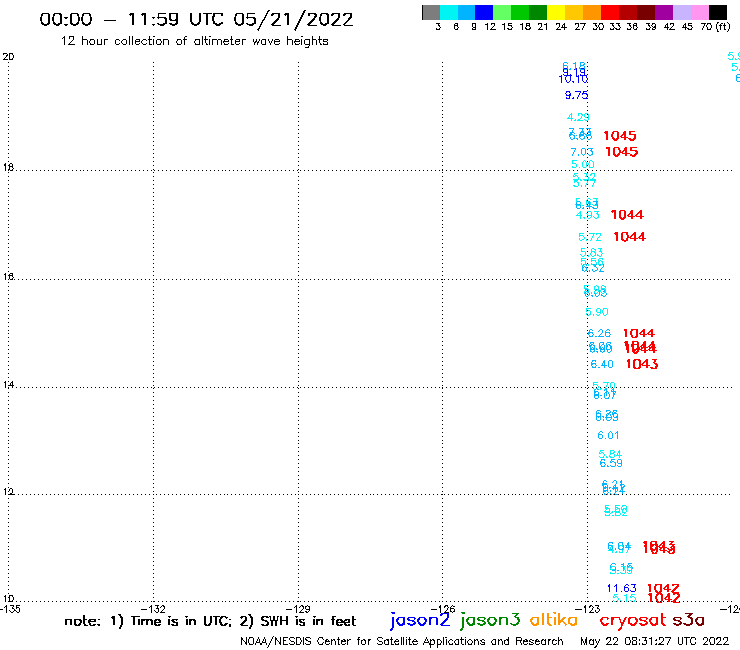
Task: Select the s3a satellite legend label
Action: click(688, 620)
